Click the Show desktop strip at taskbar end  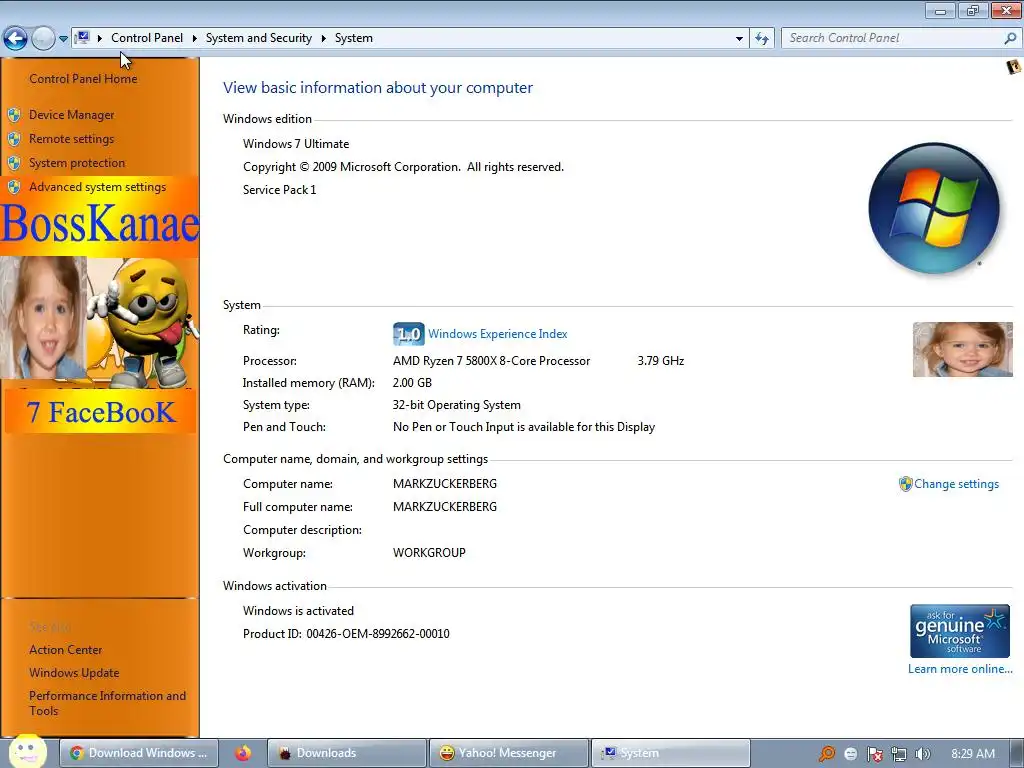click(1017, 753)
